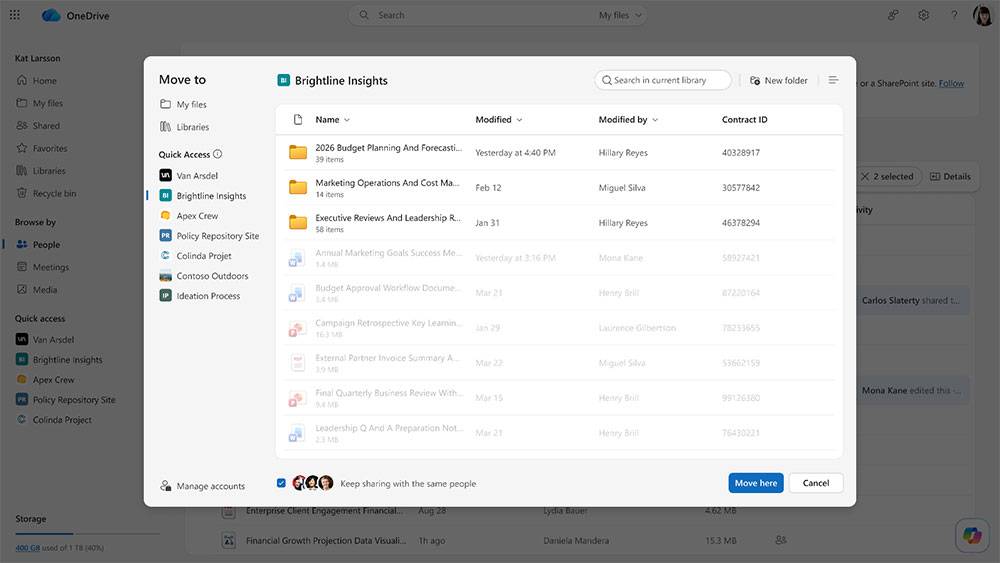This screenshot has width=1000, height=563.
Task: Open the help question mark icon
Action: pyautogui.click(x=954, y=15)
